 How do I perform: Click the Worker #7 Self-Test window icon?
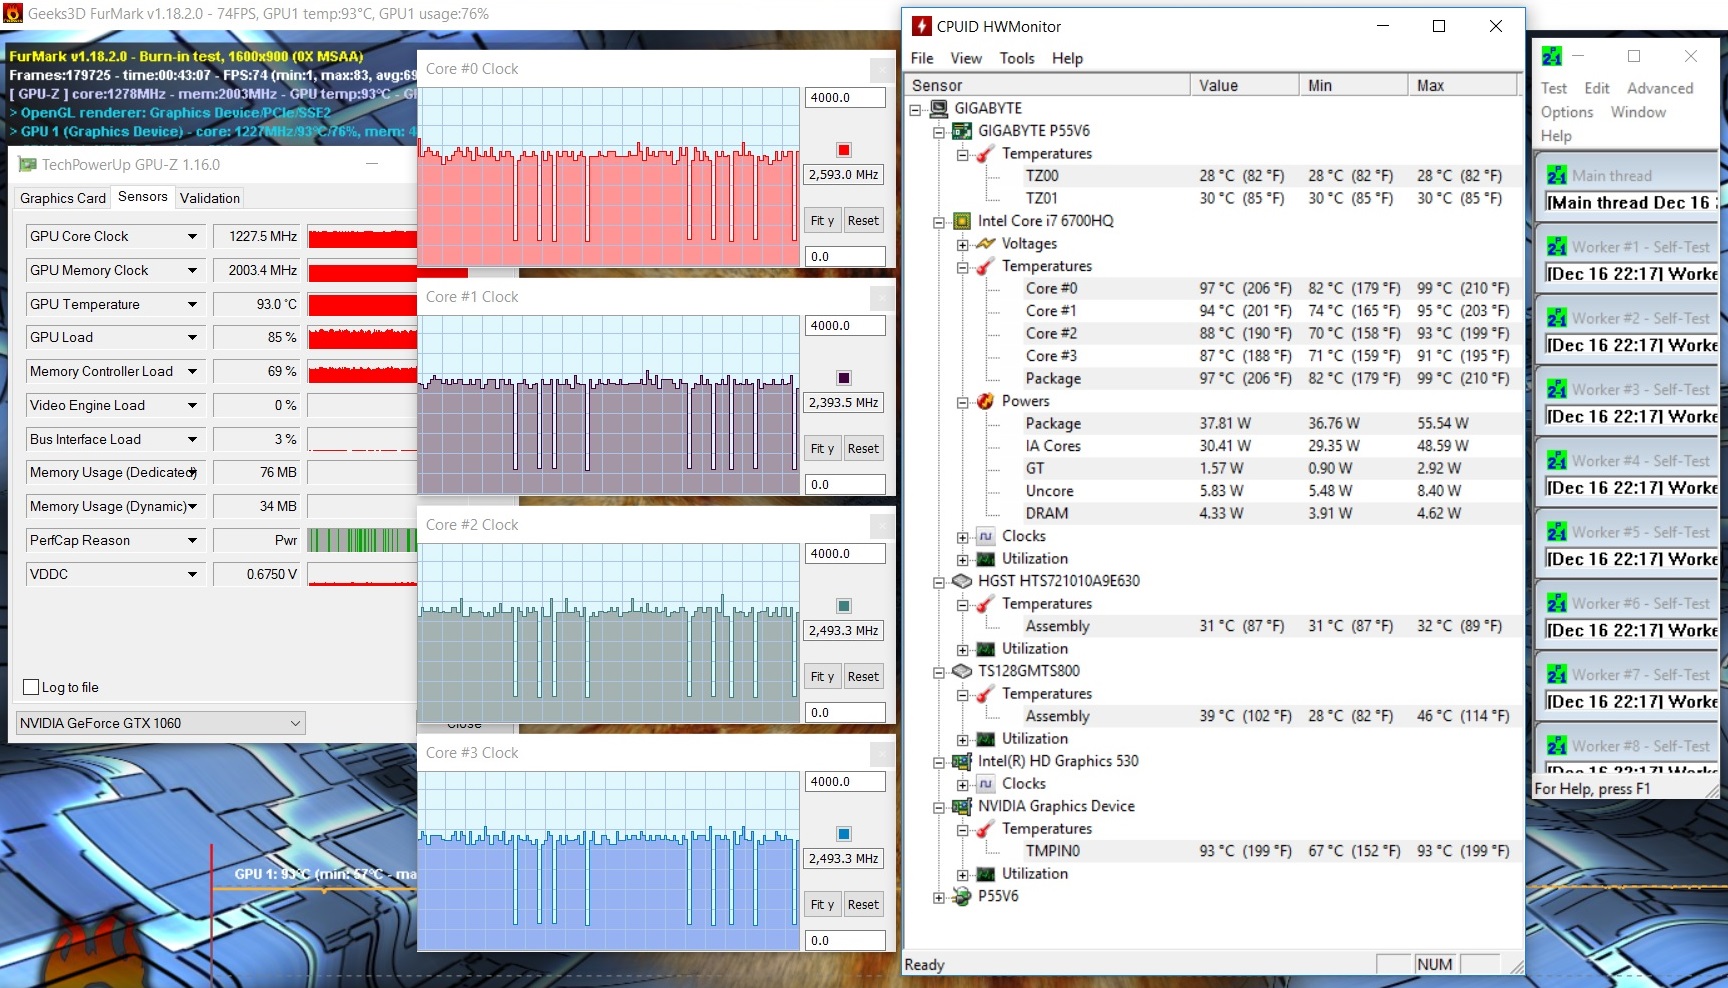pos(1557,675)
